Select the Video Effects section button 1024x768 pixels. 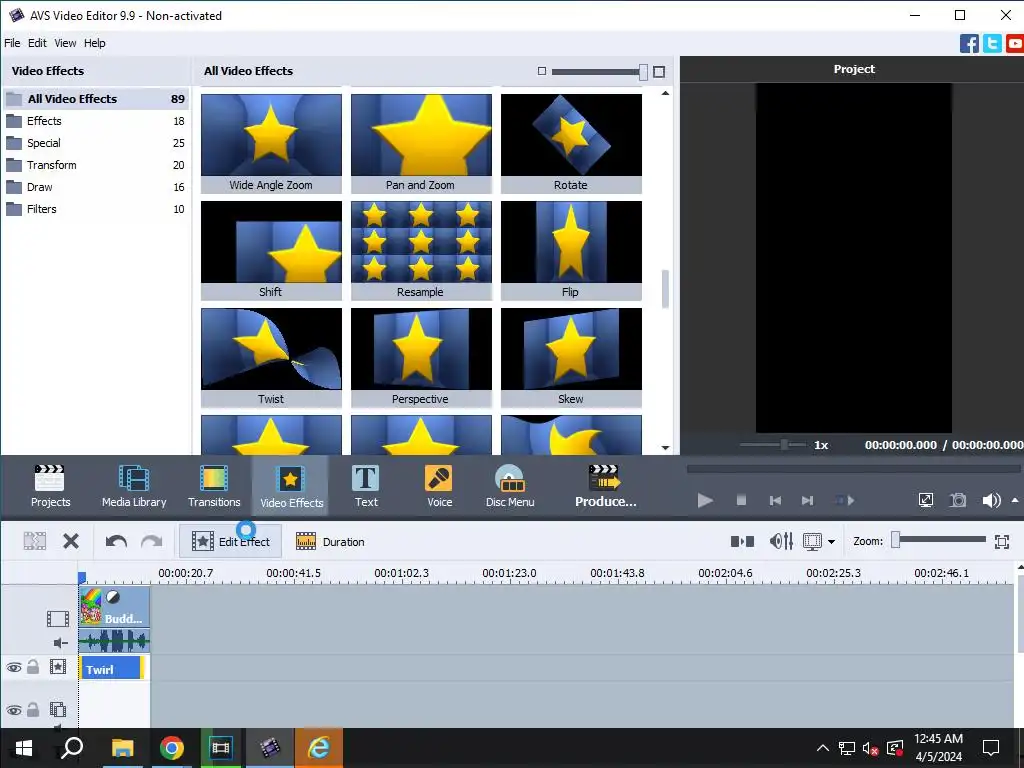[291, 486]
